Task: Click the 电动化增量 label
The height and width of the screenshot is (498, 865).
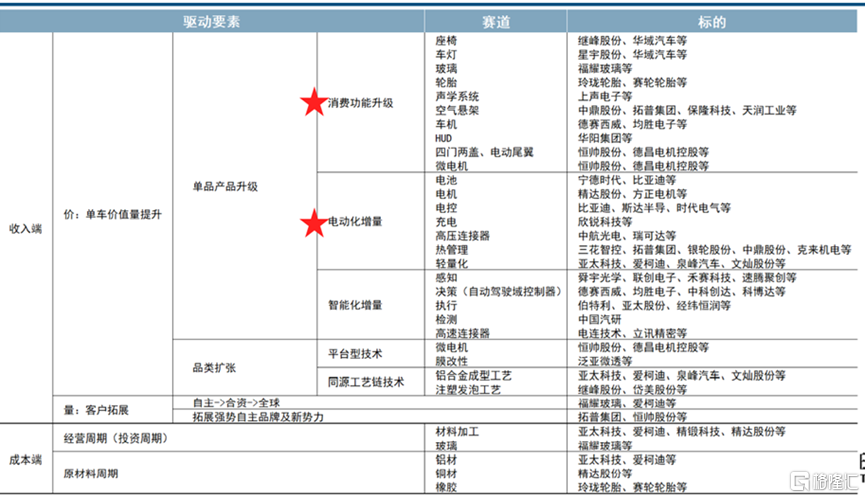Action: pyautogui.click(x=355, y=221)
